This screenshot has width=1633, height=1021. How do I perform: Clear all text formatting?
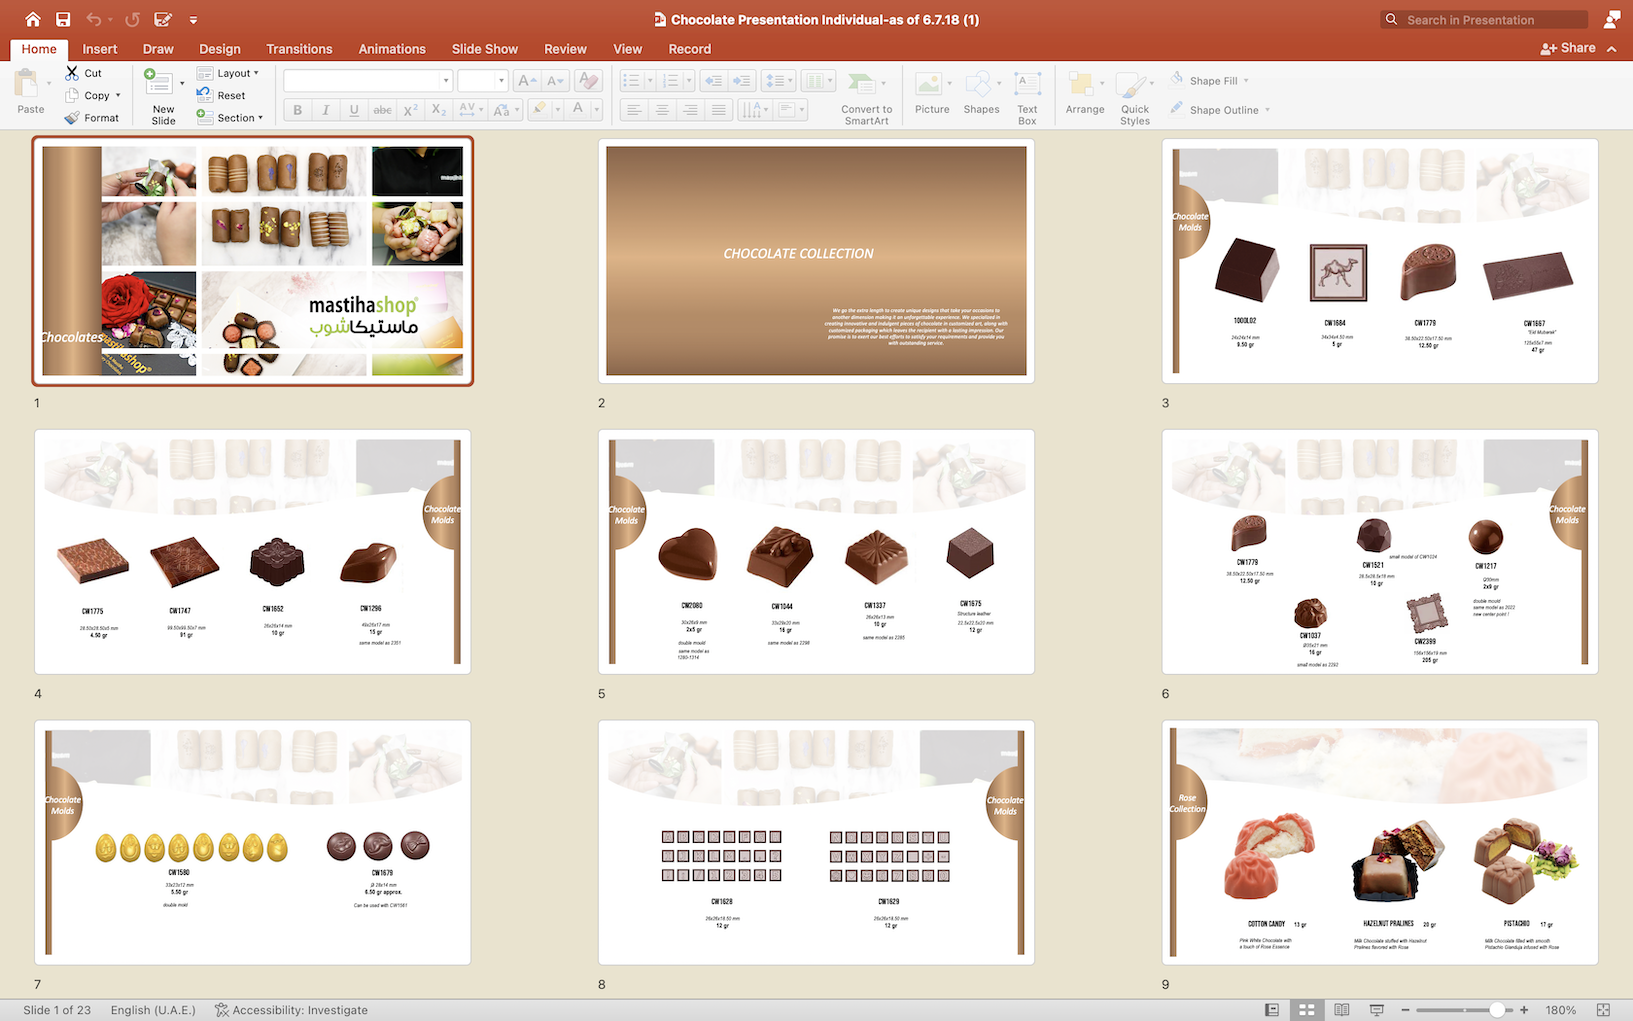click(x=589, y=81)
